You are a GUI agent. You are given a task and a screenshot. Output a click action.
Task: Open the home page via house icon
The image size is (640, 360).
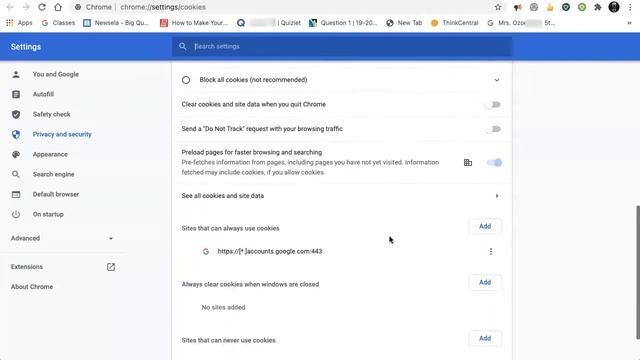coord(58,7)
